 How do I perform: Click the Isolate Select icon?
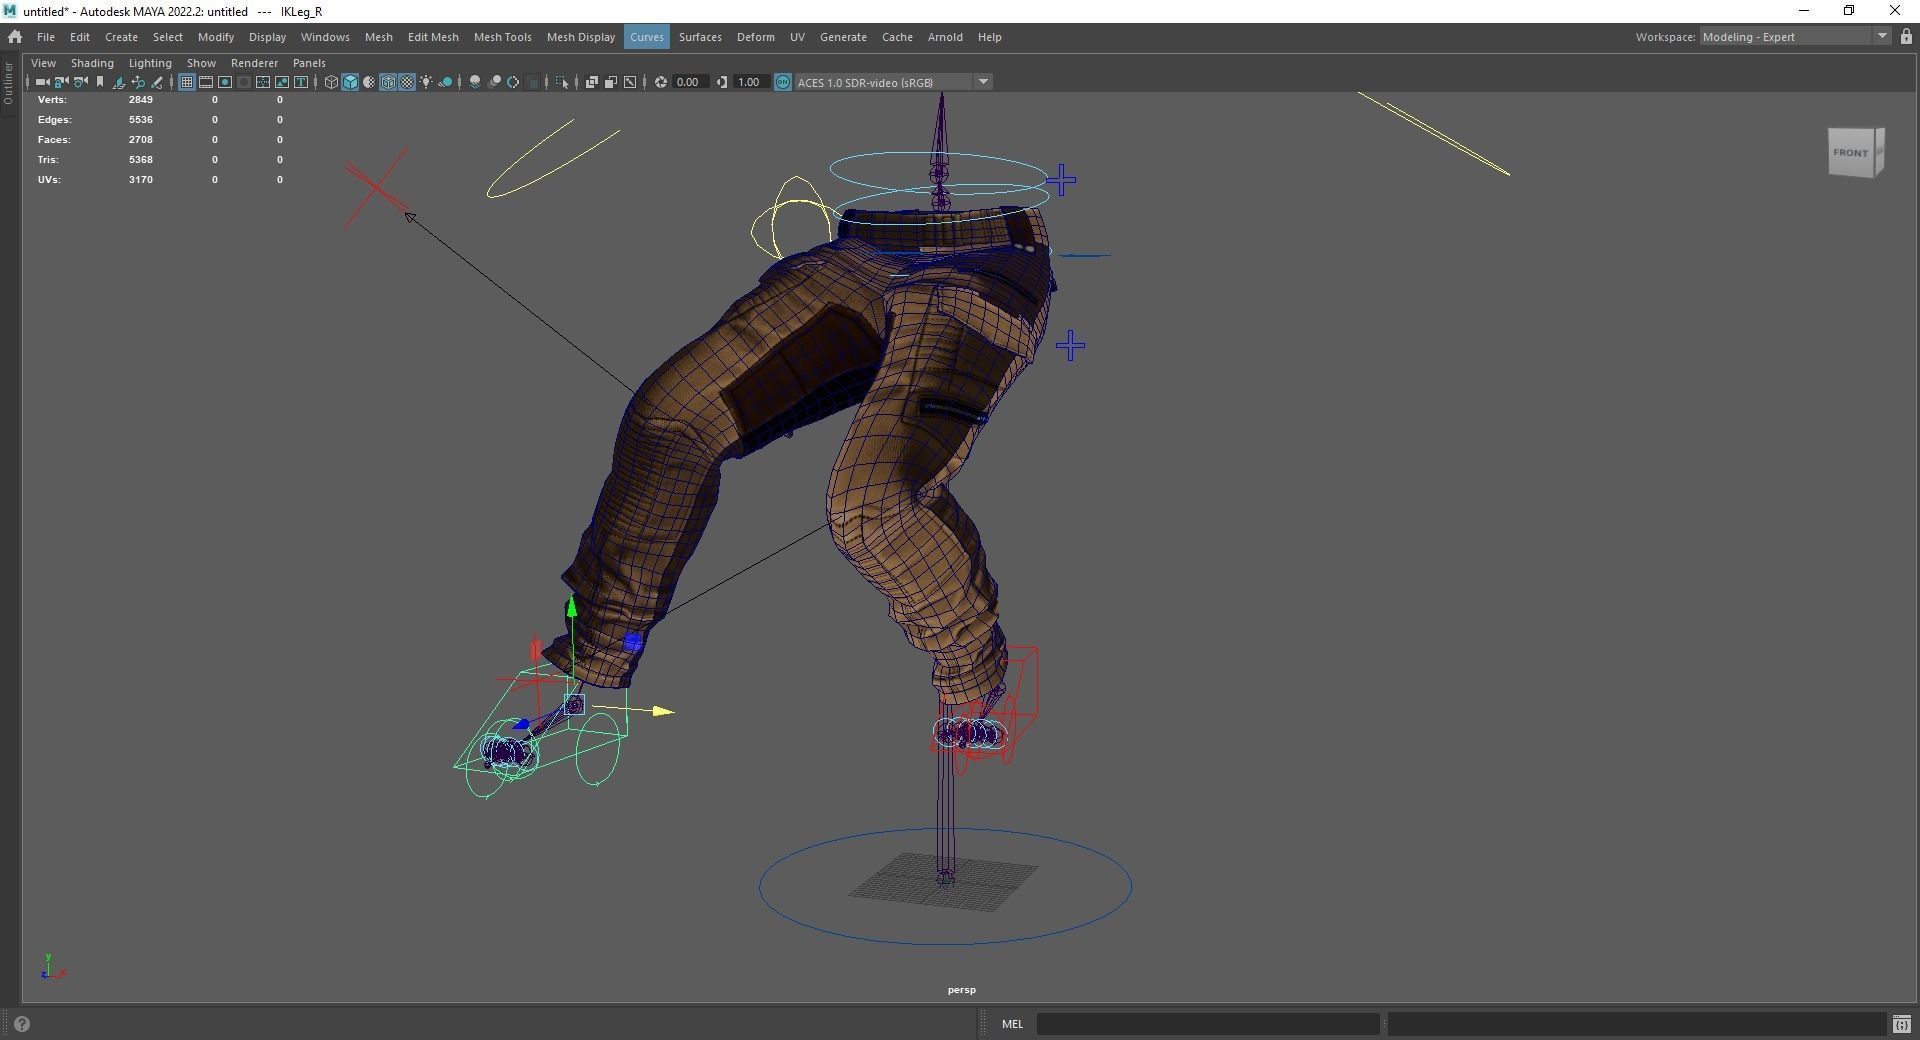pyautogui.click(x=562, y=82)
